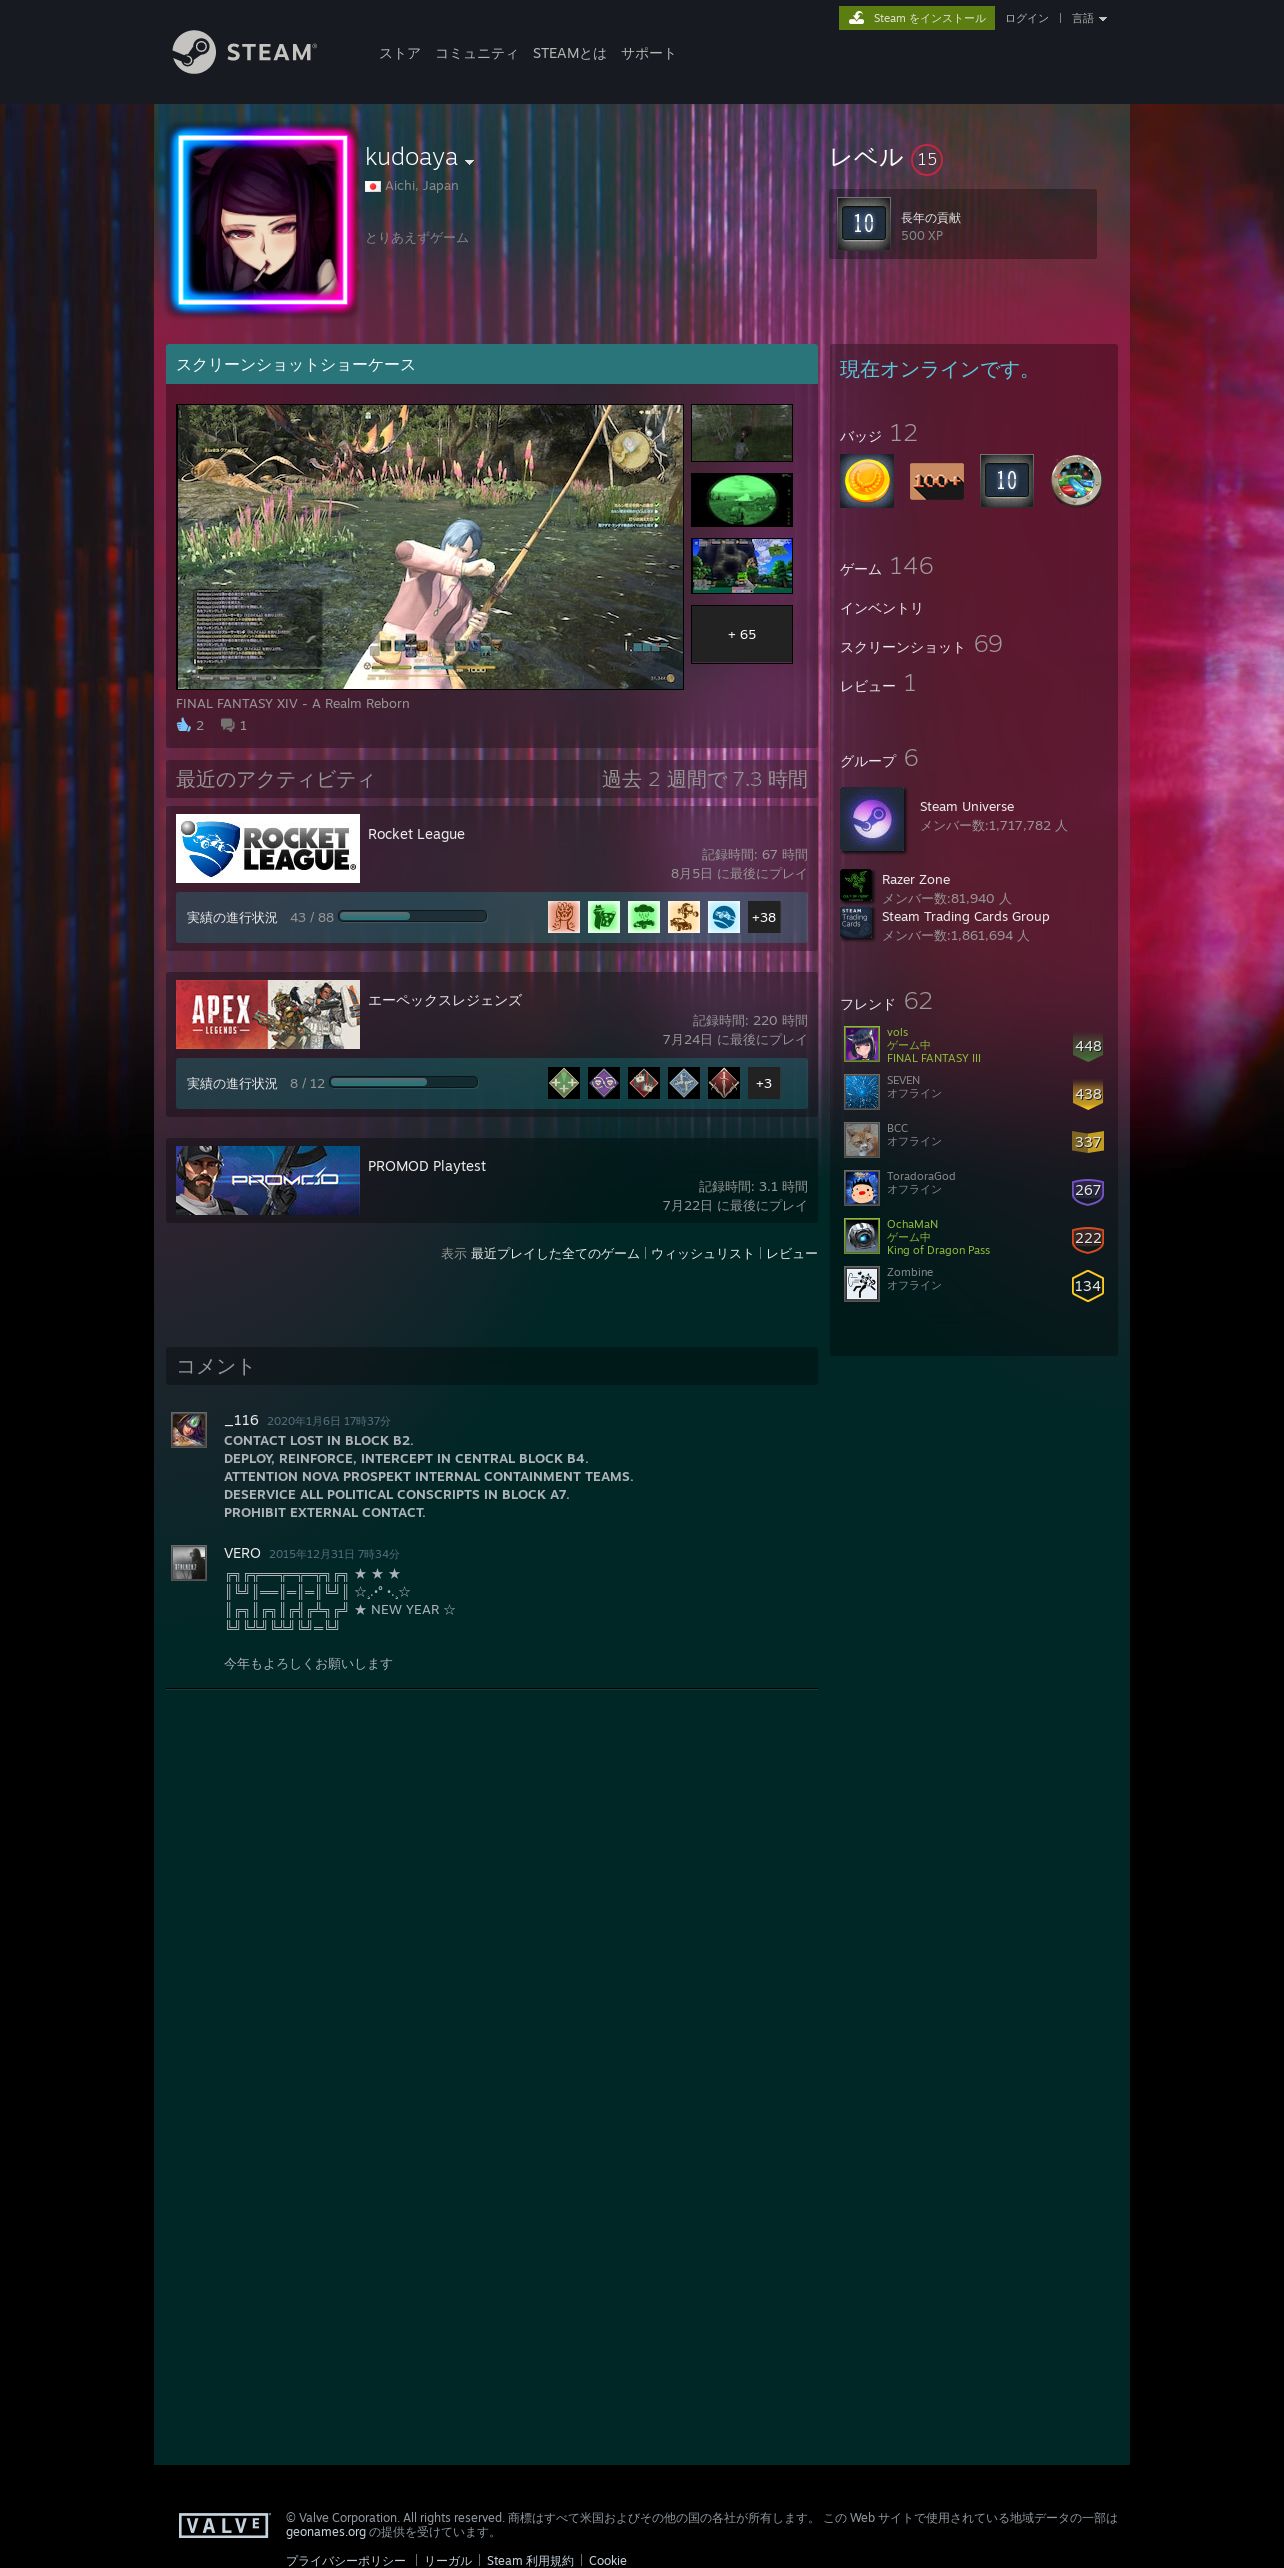Image resolution: width=1284 pixels, height=2568 pixels.
Task: Click kudoaya's profile avatar image
Action: pyautogui.click(x=263, y=220)
